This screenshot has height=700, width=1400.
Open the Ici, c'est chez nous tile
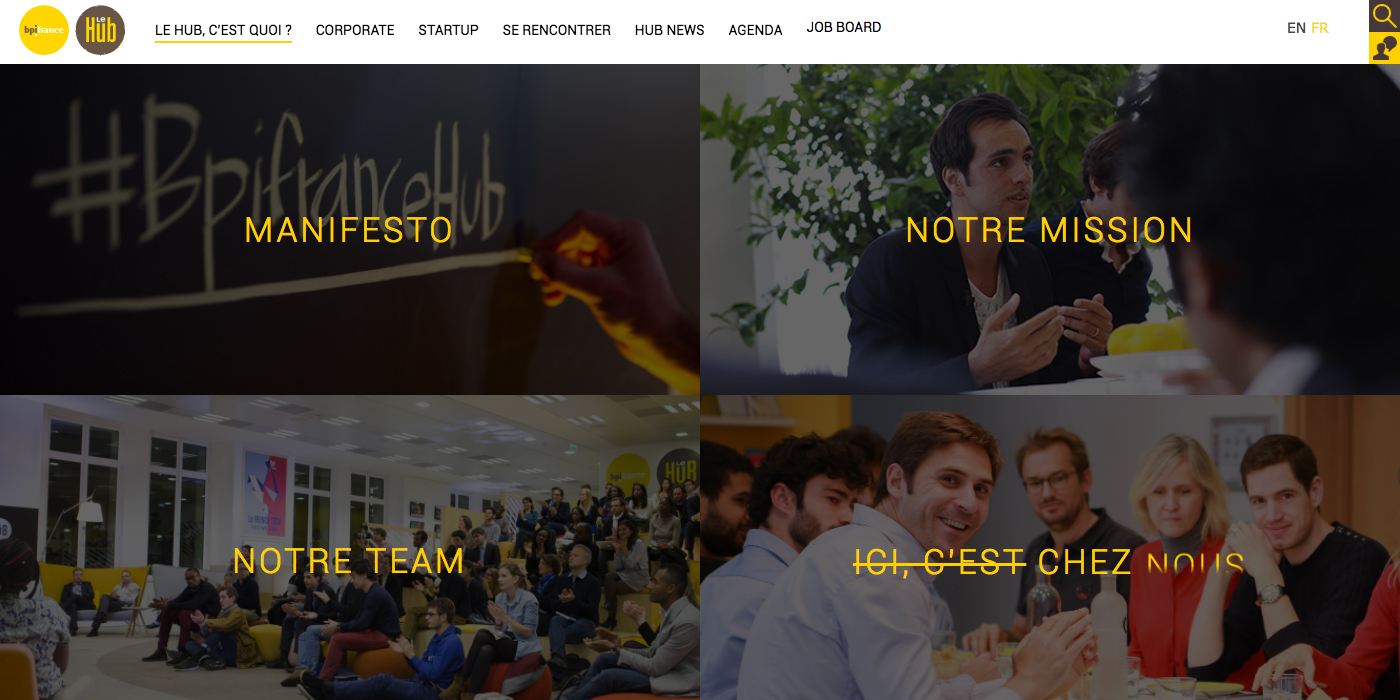tap(1049, 562)
